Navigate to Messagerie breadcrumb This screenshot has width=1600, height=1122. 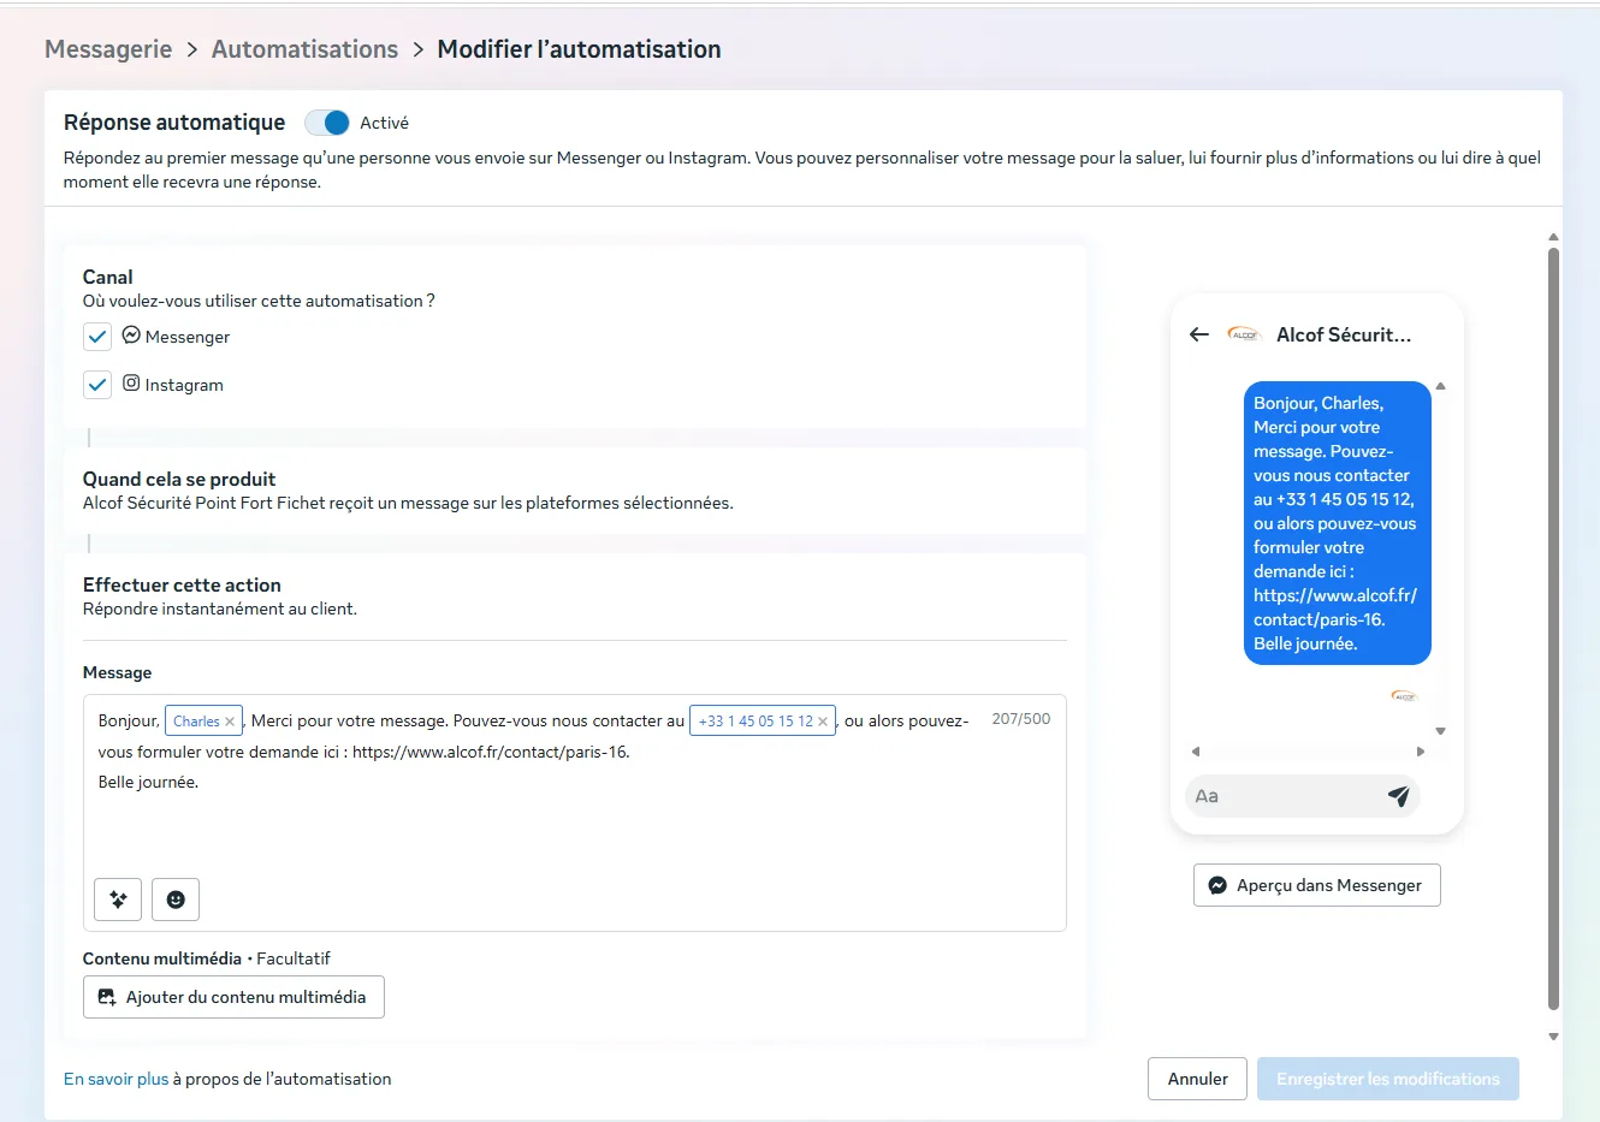[x=108, y=49]
